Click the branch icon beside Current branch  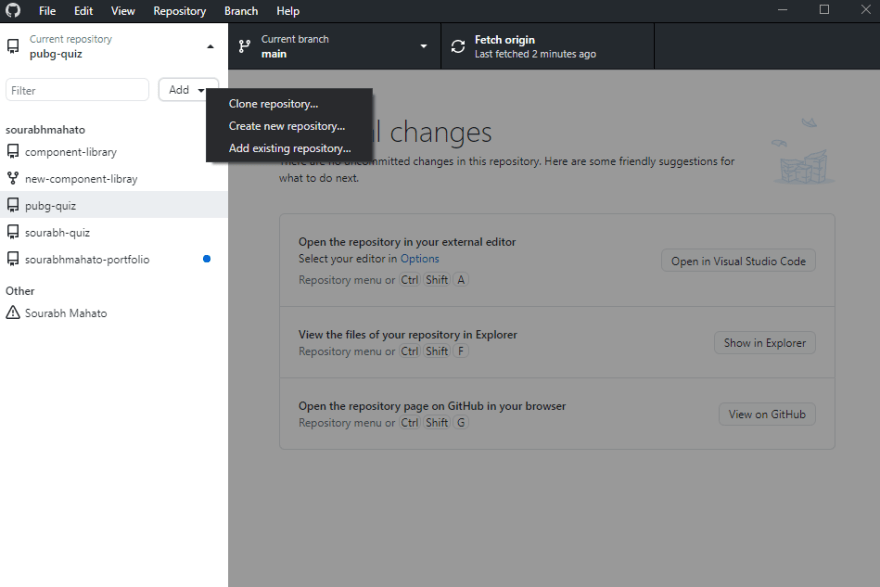pos(244,47)
